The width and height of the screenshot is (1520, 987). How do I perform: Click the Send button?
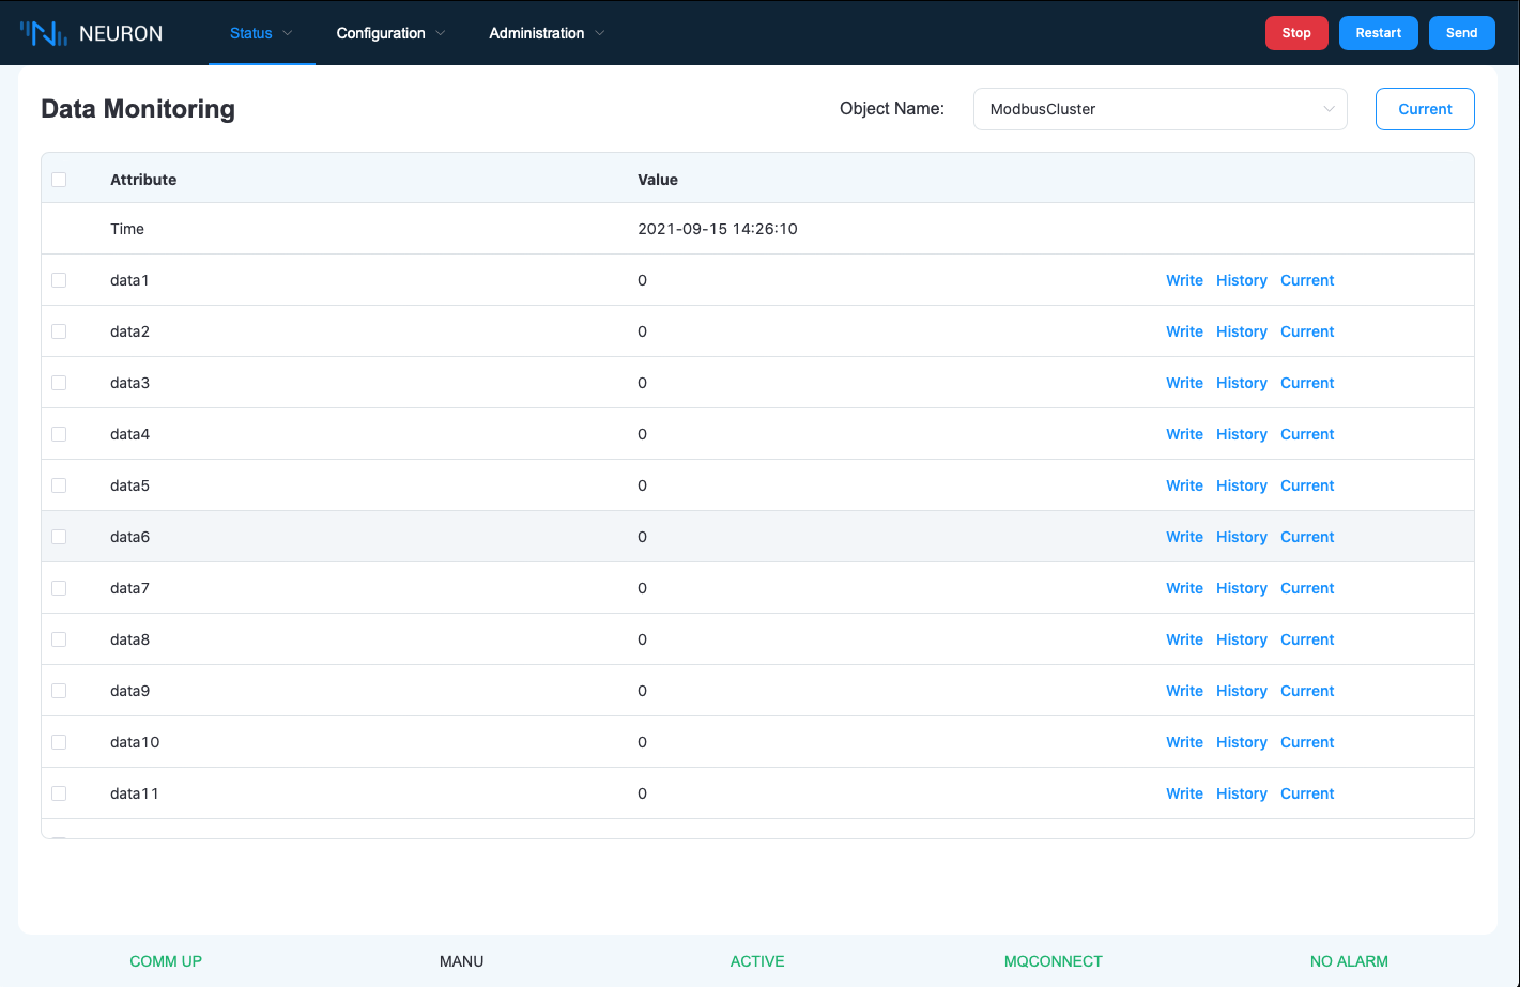pos(1462,33)
